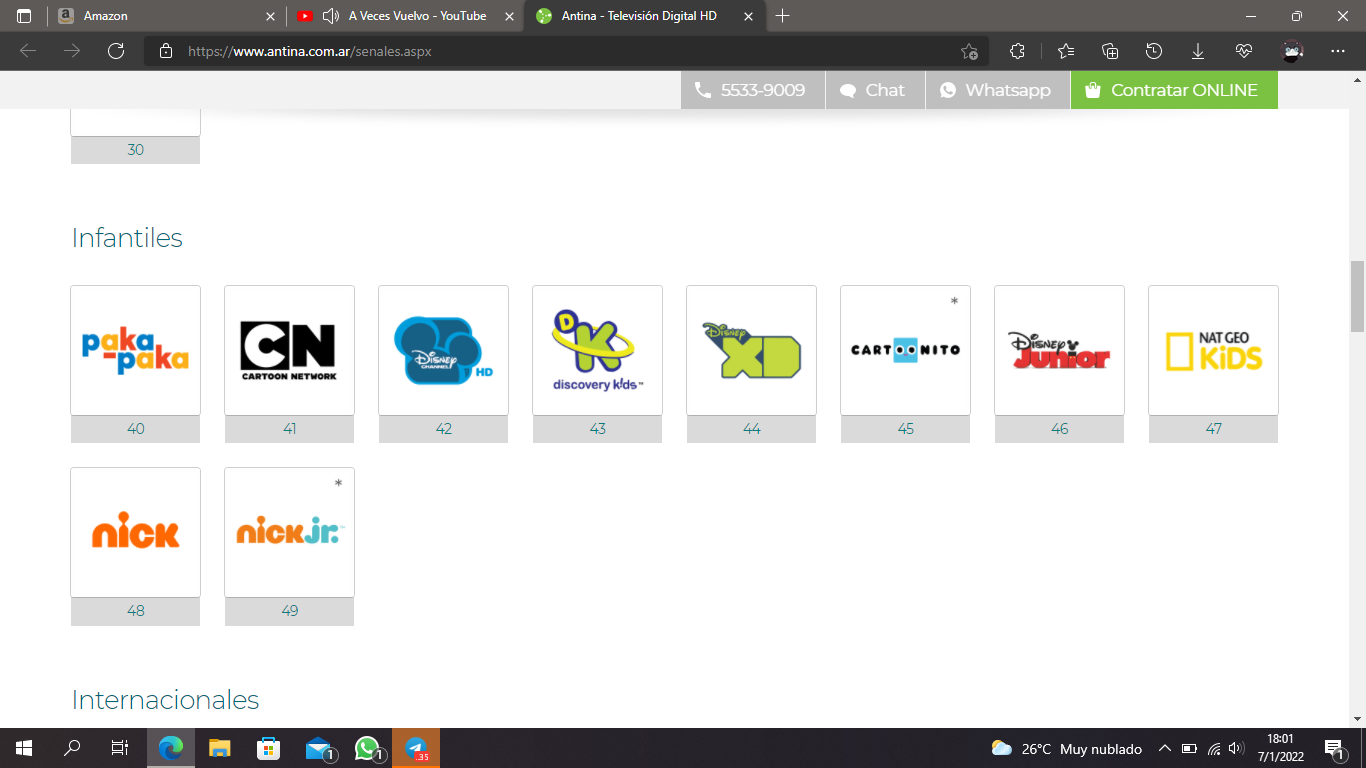Click the page vertical scrollbar thumb
Image resolution: width=1366 pixels, height=768 pixels.
pyautogui.click(x=1357, y=295)
